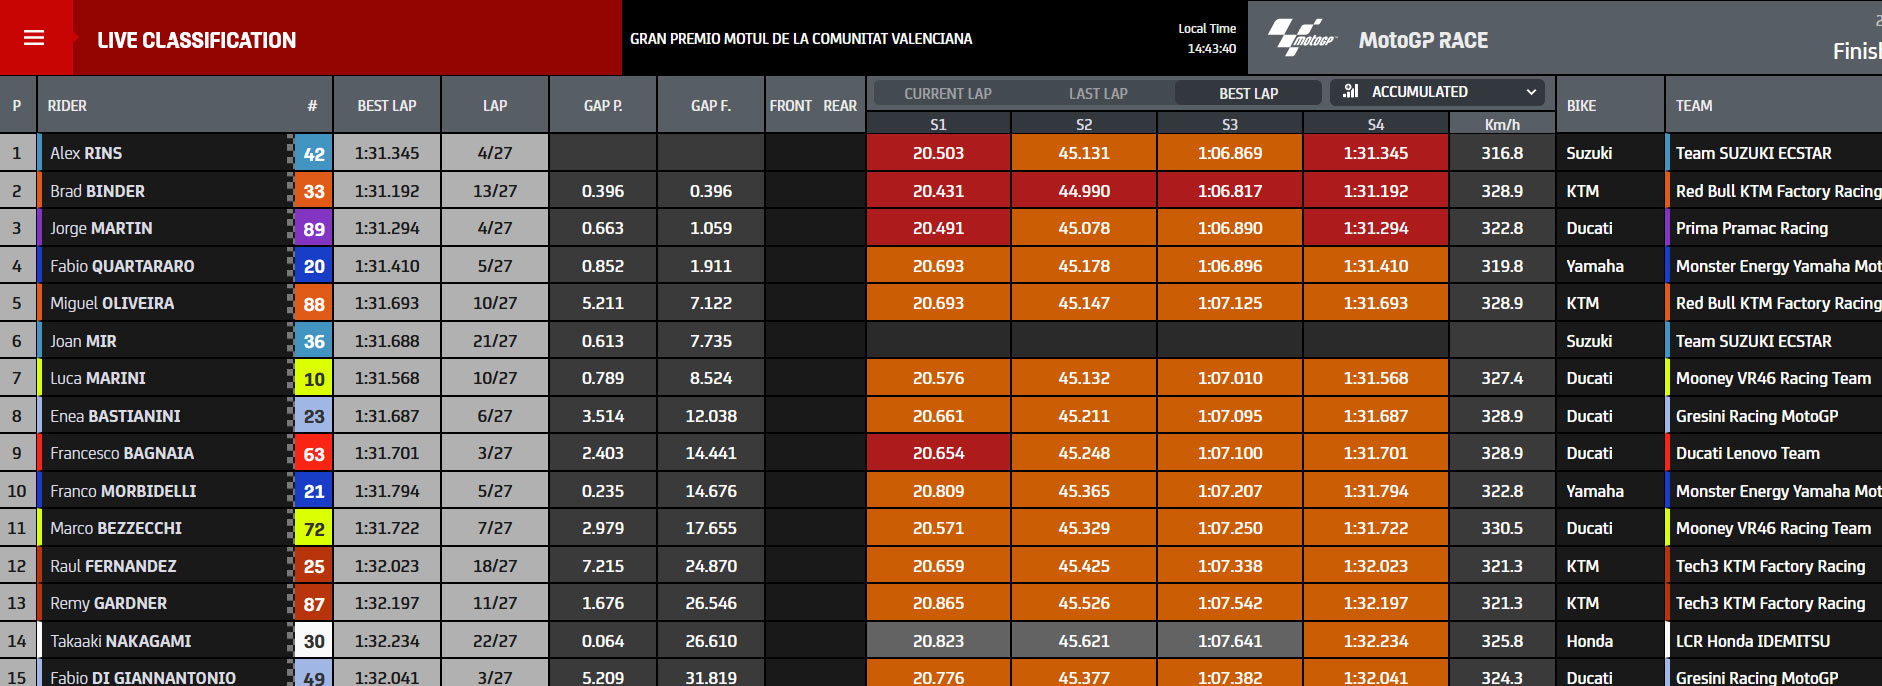Select rider Franco MORBIDELLI
Image resolution: width=1882 pixels, height=686 pixels.
pyautogui.click(x=123, y=491)
